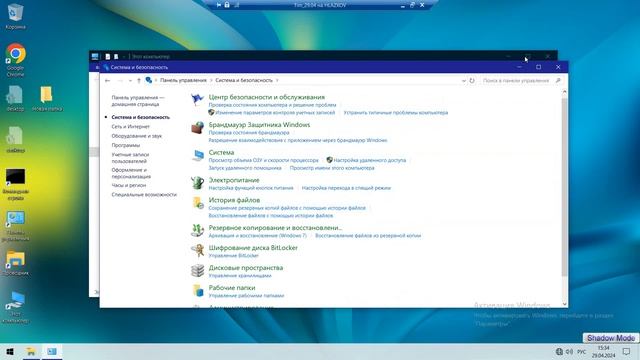Open Учетные записи пользователей in sidebar
Viewport: 640px width, 360px height.
point(130,158)
